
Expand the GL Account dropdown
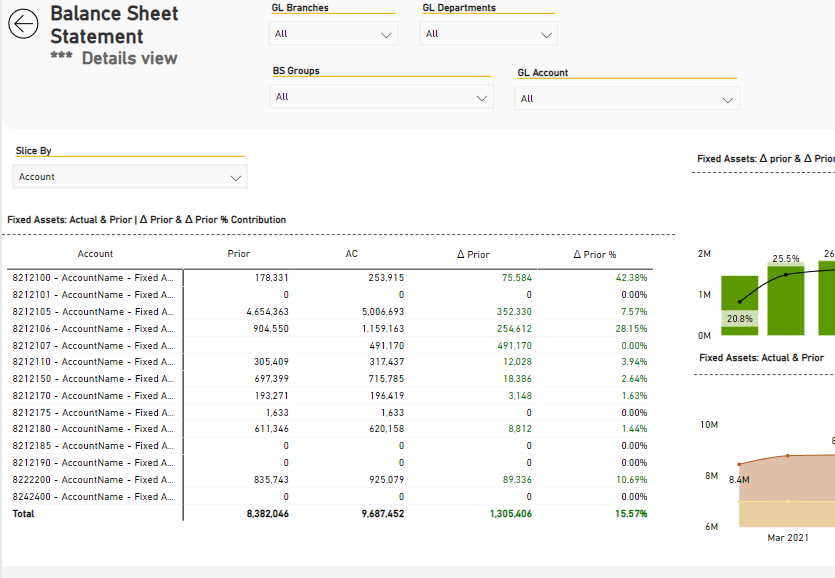click(627, 99)
